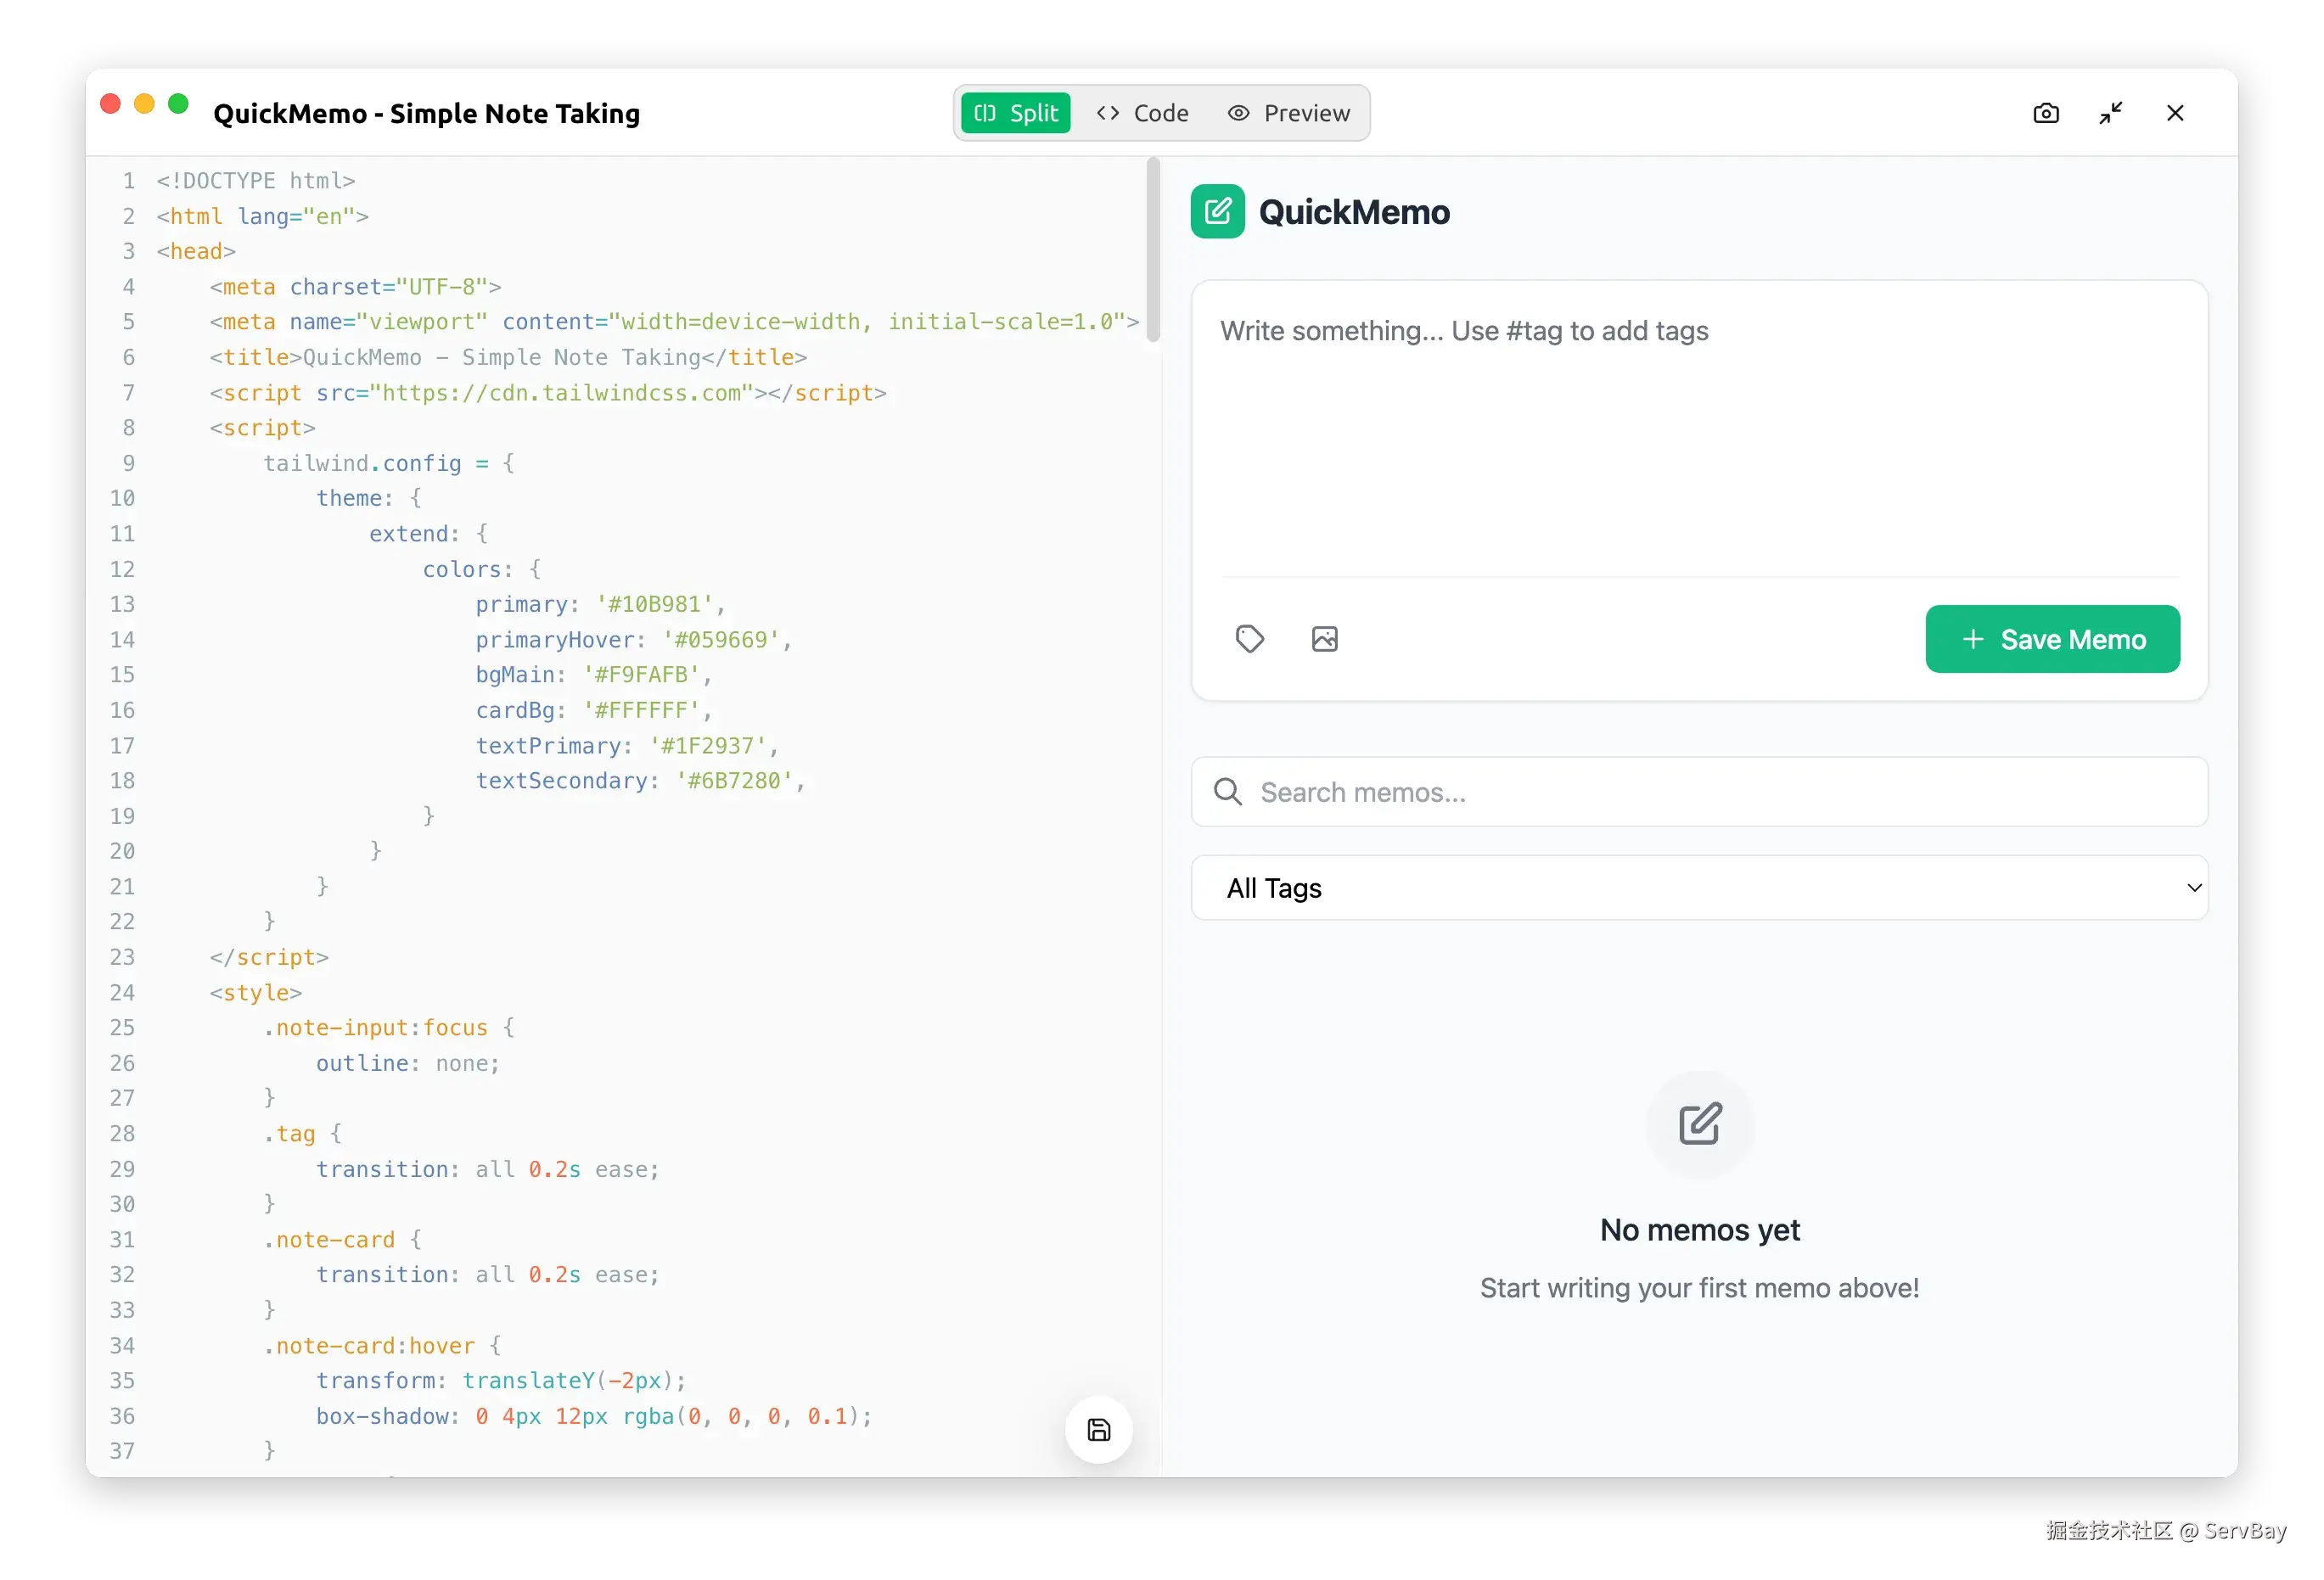Click the meta viewport code line
The height and width of the screenshot is (1580, 2324).
pyautogui.click(x=674, y=322)
